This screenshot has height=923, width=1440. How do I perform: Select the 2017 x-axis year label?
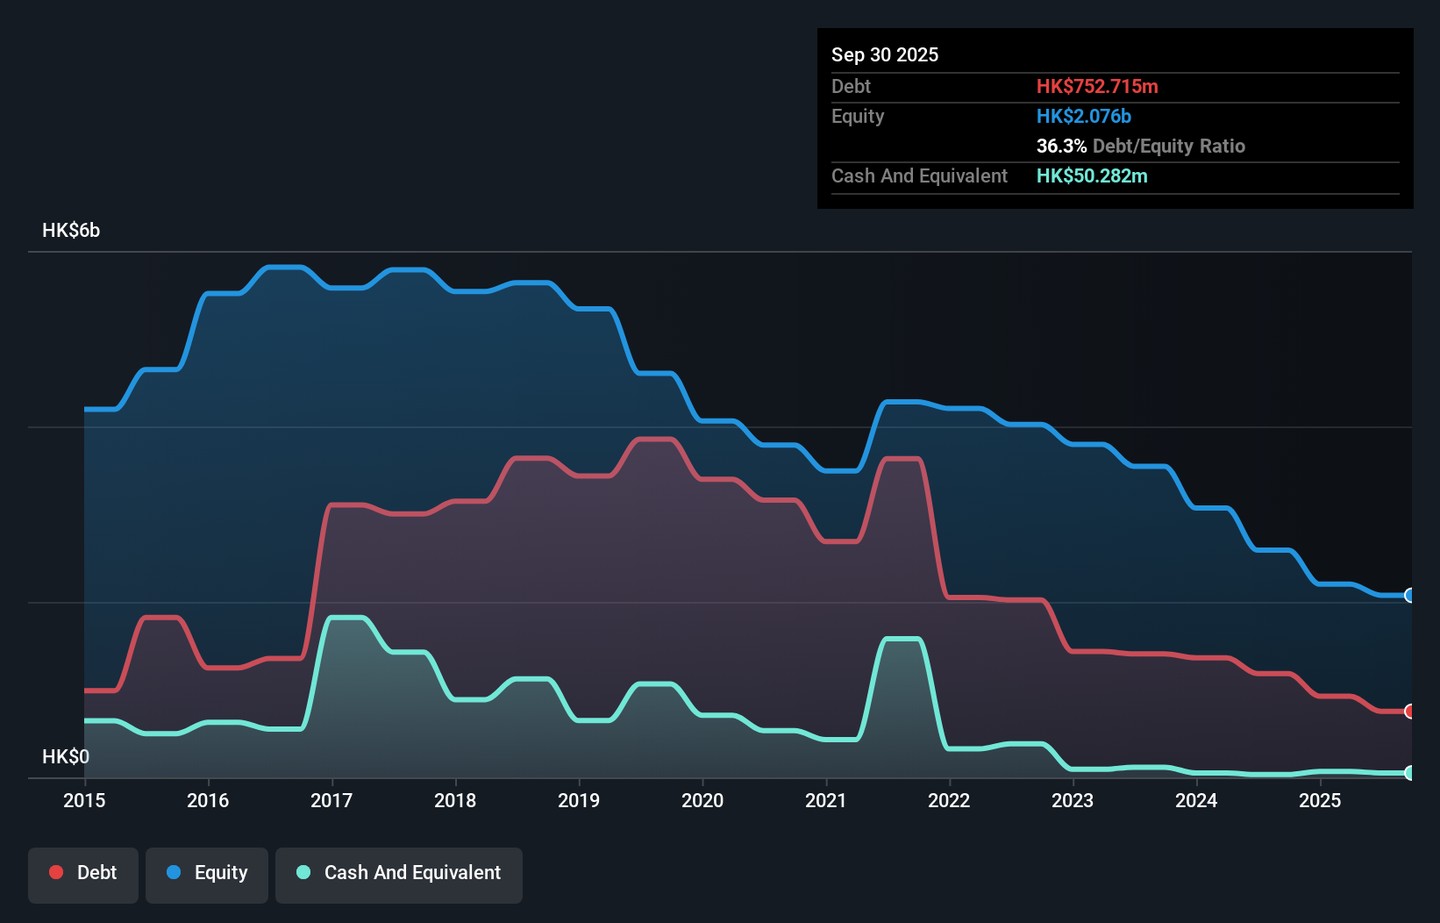331,800
